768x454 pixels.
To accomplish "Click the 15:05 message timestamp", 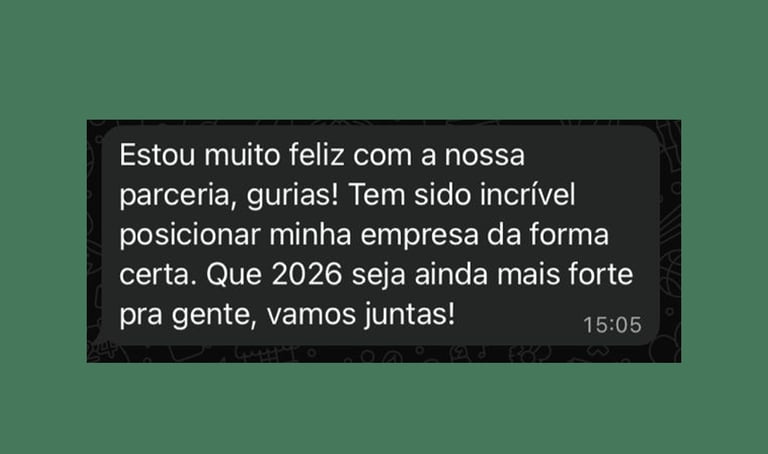I will [x=612, y=325].
